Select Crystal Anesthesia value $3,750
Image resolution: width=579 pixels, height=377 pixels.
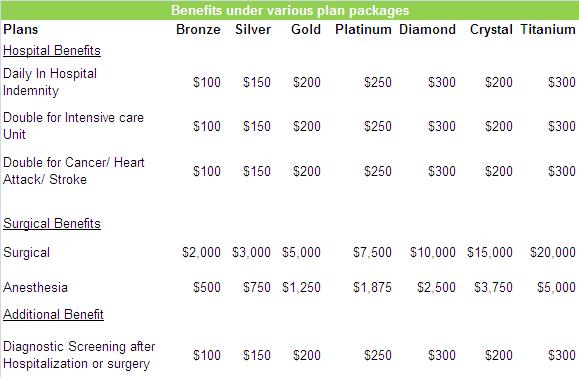493,287
